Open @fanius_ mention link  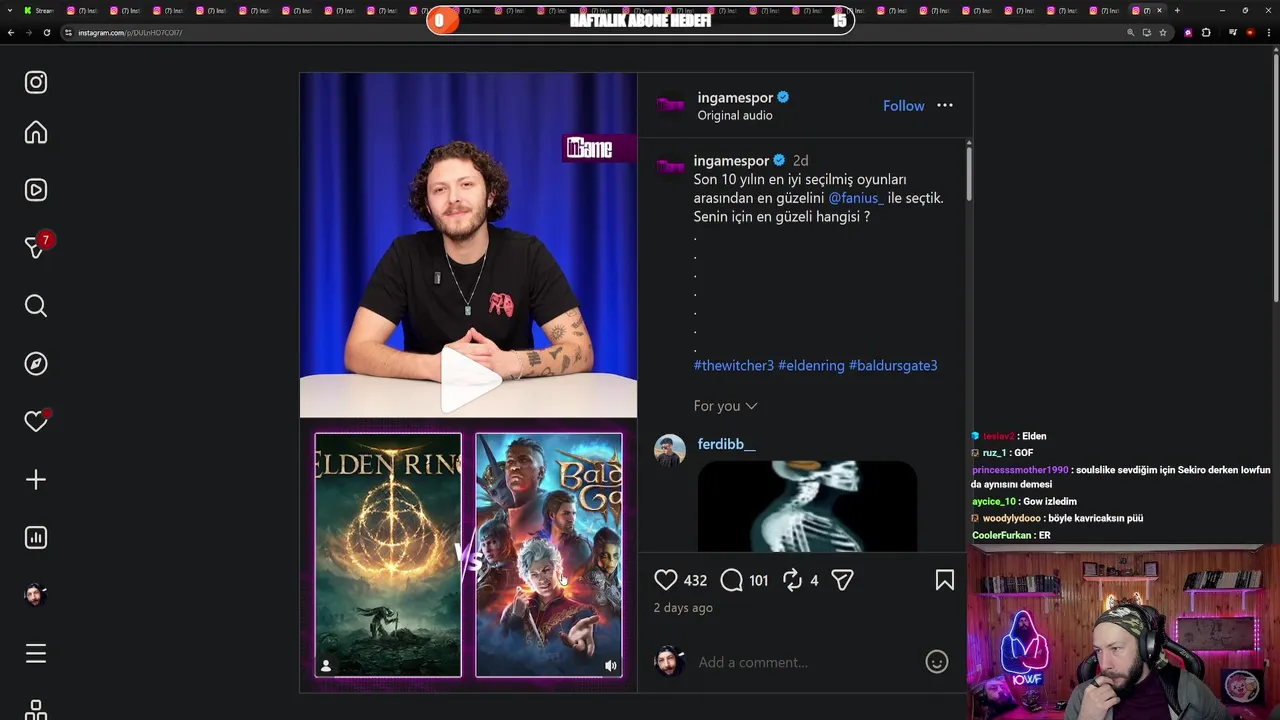point(856,198)
